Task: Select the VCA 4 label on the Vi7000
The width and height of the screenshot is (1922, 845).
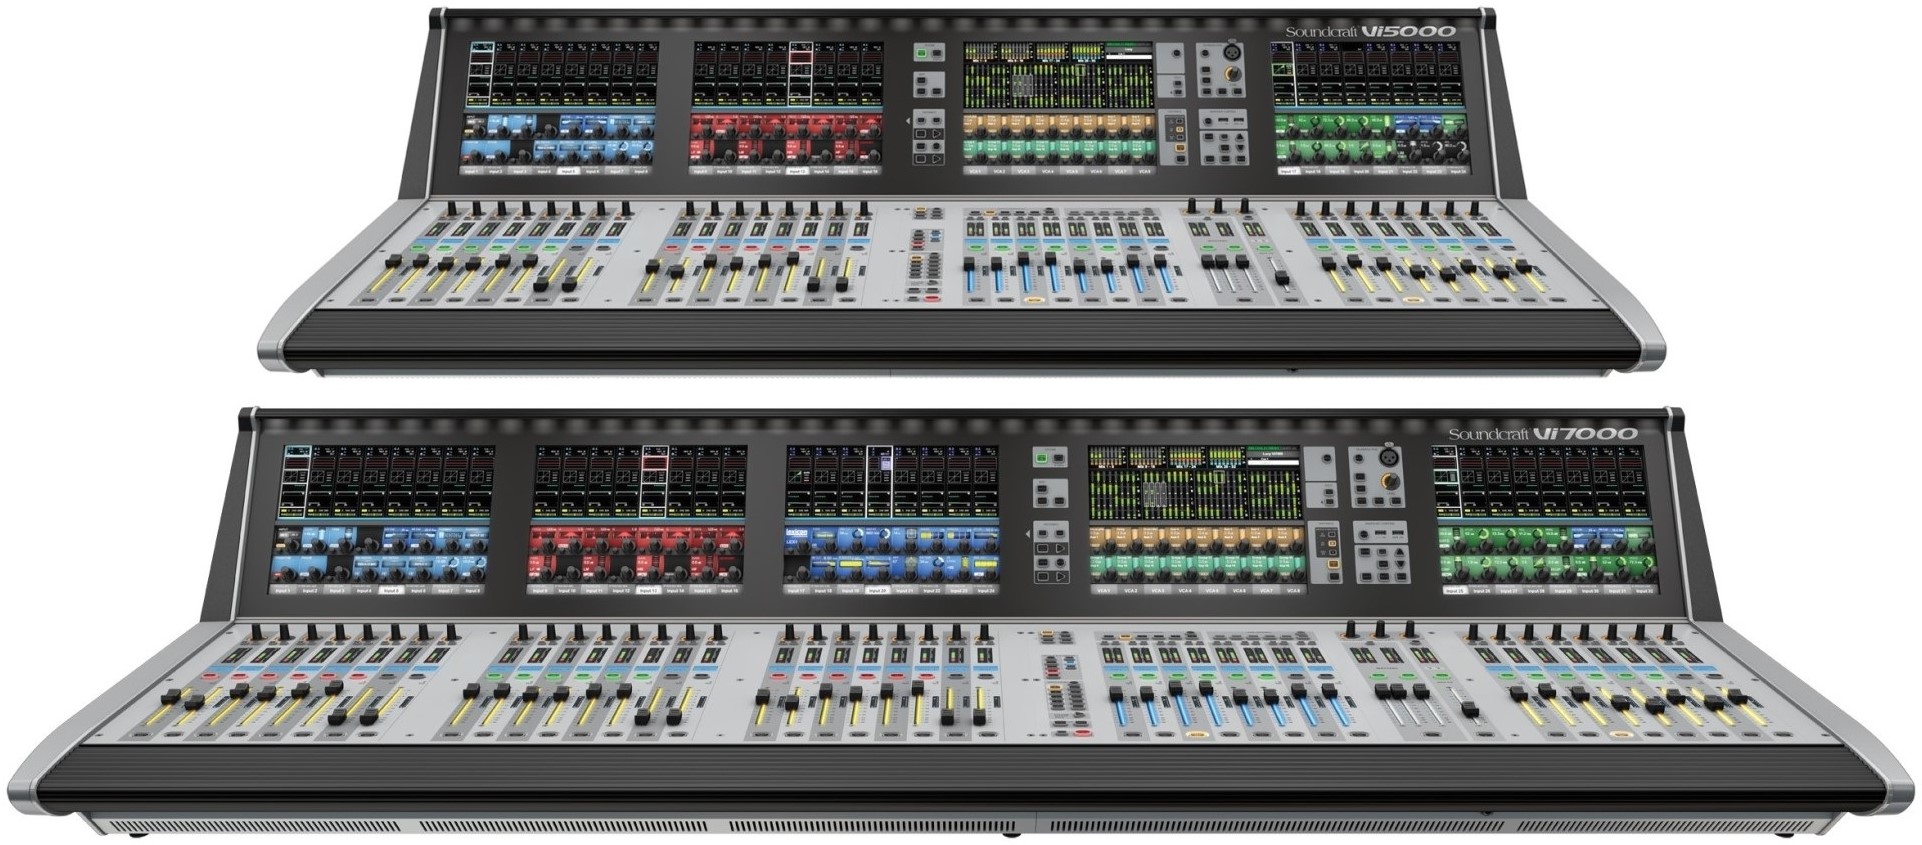Action: pos(1185,590)
